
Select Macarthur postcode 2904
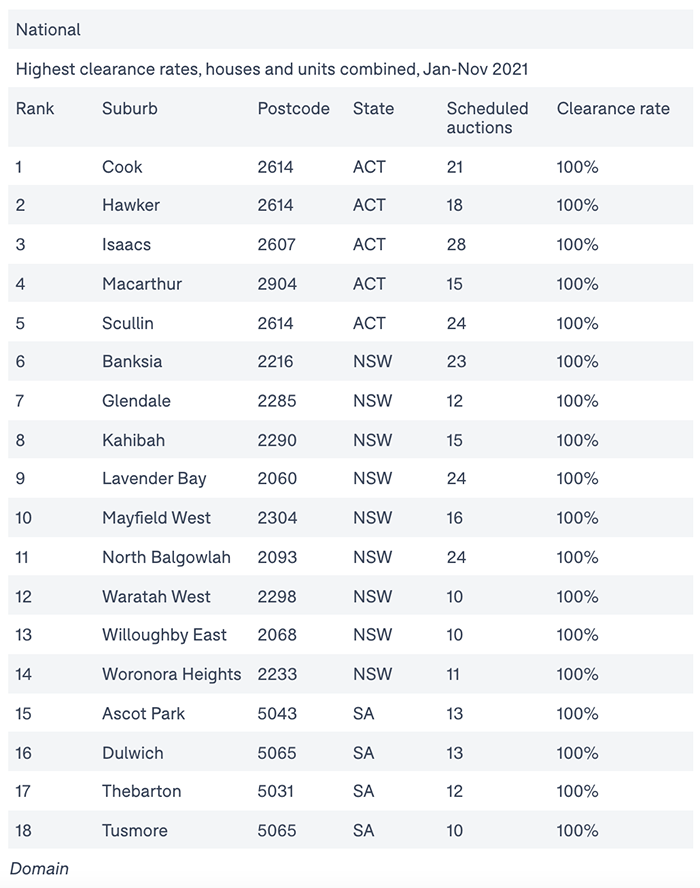point(277,284)
